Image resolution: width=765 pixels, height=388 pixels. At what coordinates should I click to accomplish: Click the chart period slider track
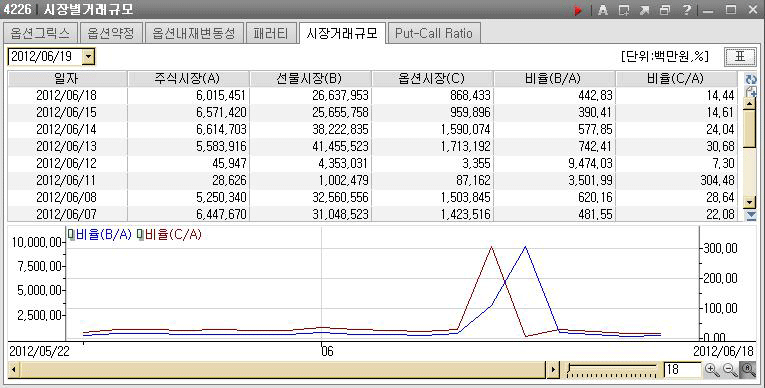click(612, 370)
